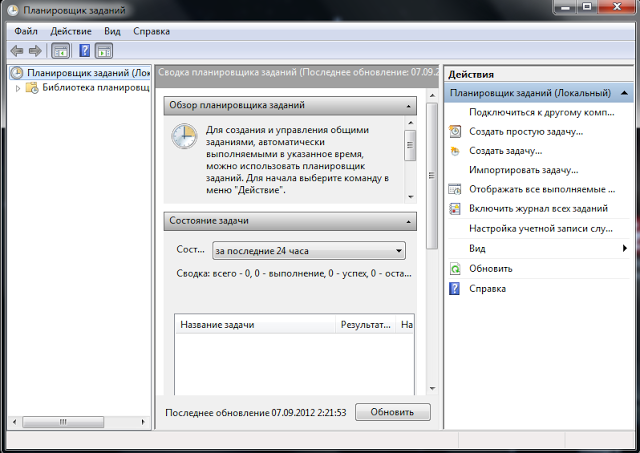Click the Название задачи column header

[x=255, y=325]
